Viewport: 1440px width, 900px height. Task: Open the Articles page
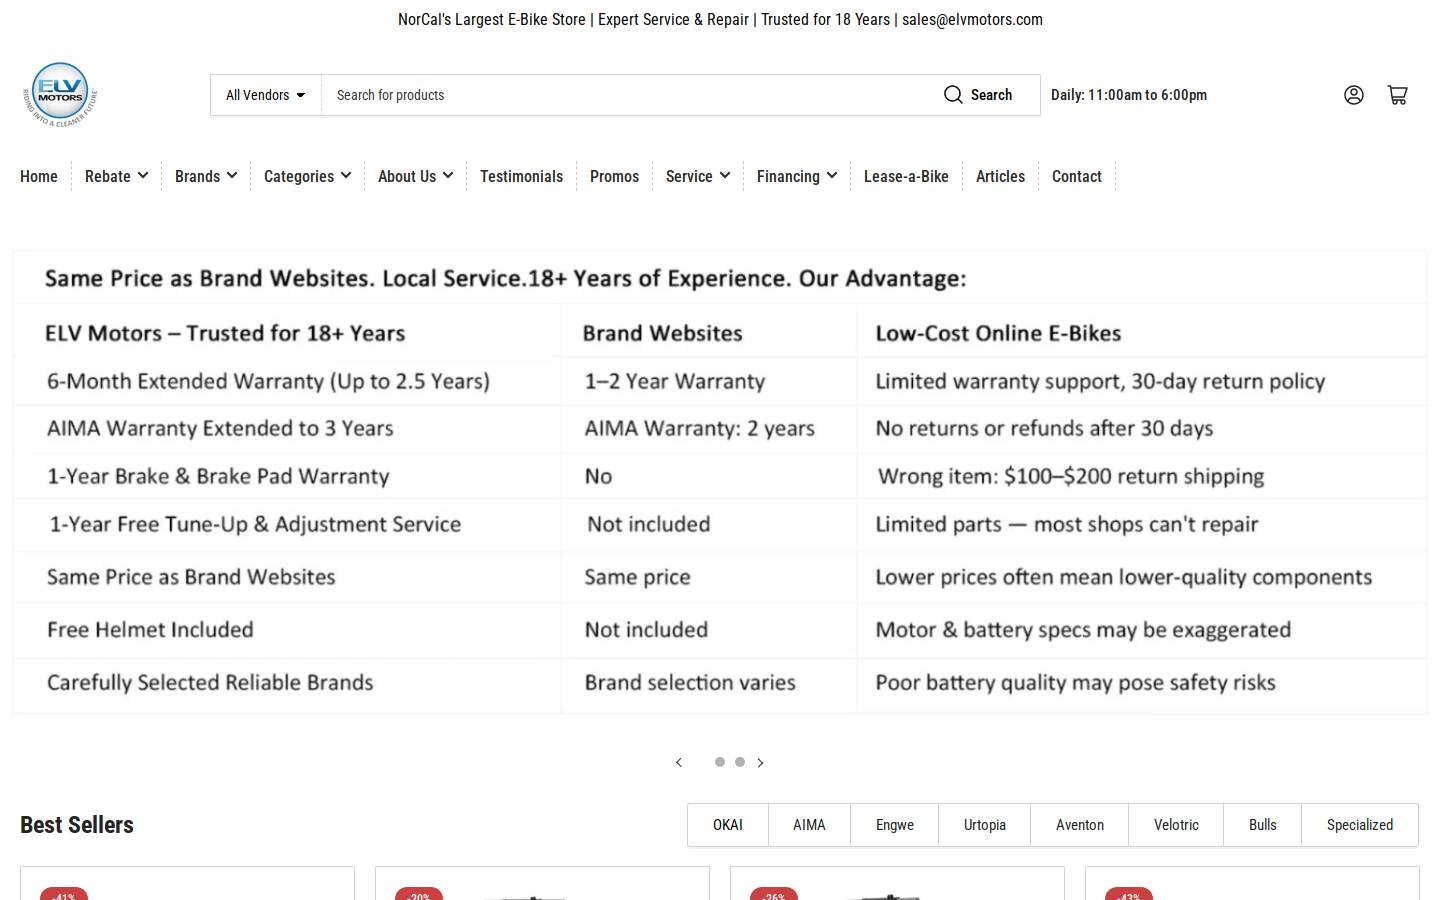pyautogui.click(x=1000, y=176)
